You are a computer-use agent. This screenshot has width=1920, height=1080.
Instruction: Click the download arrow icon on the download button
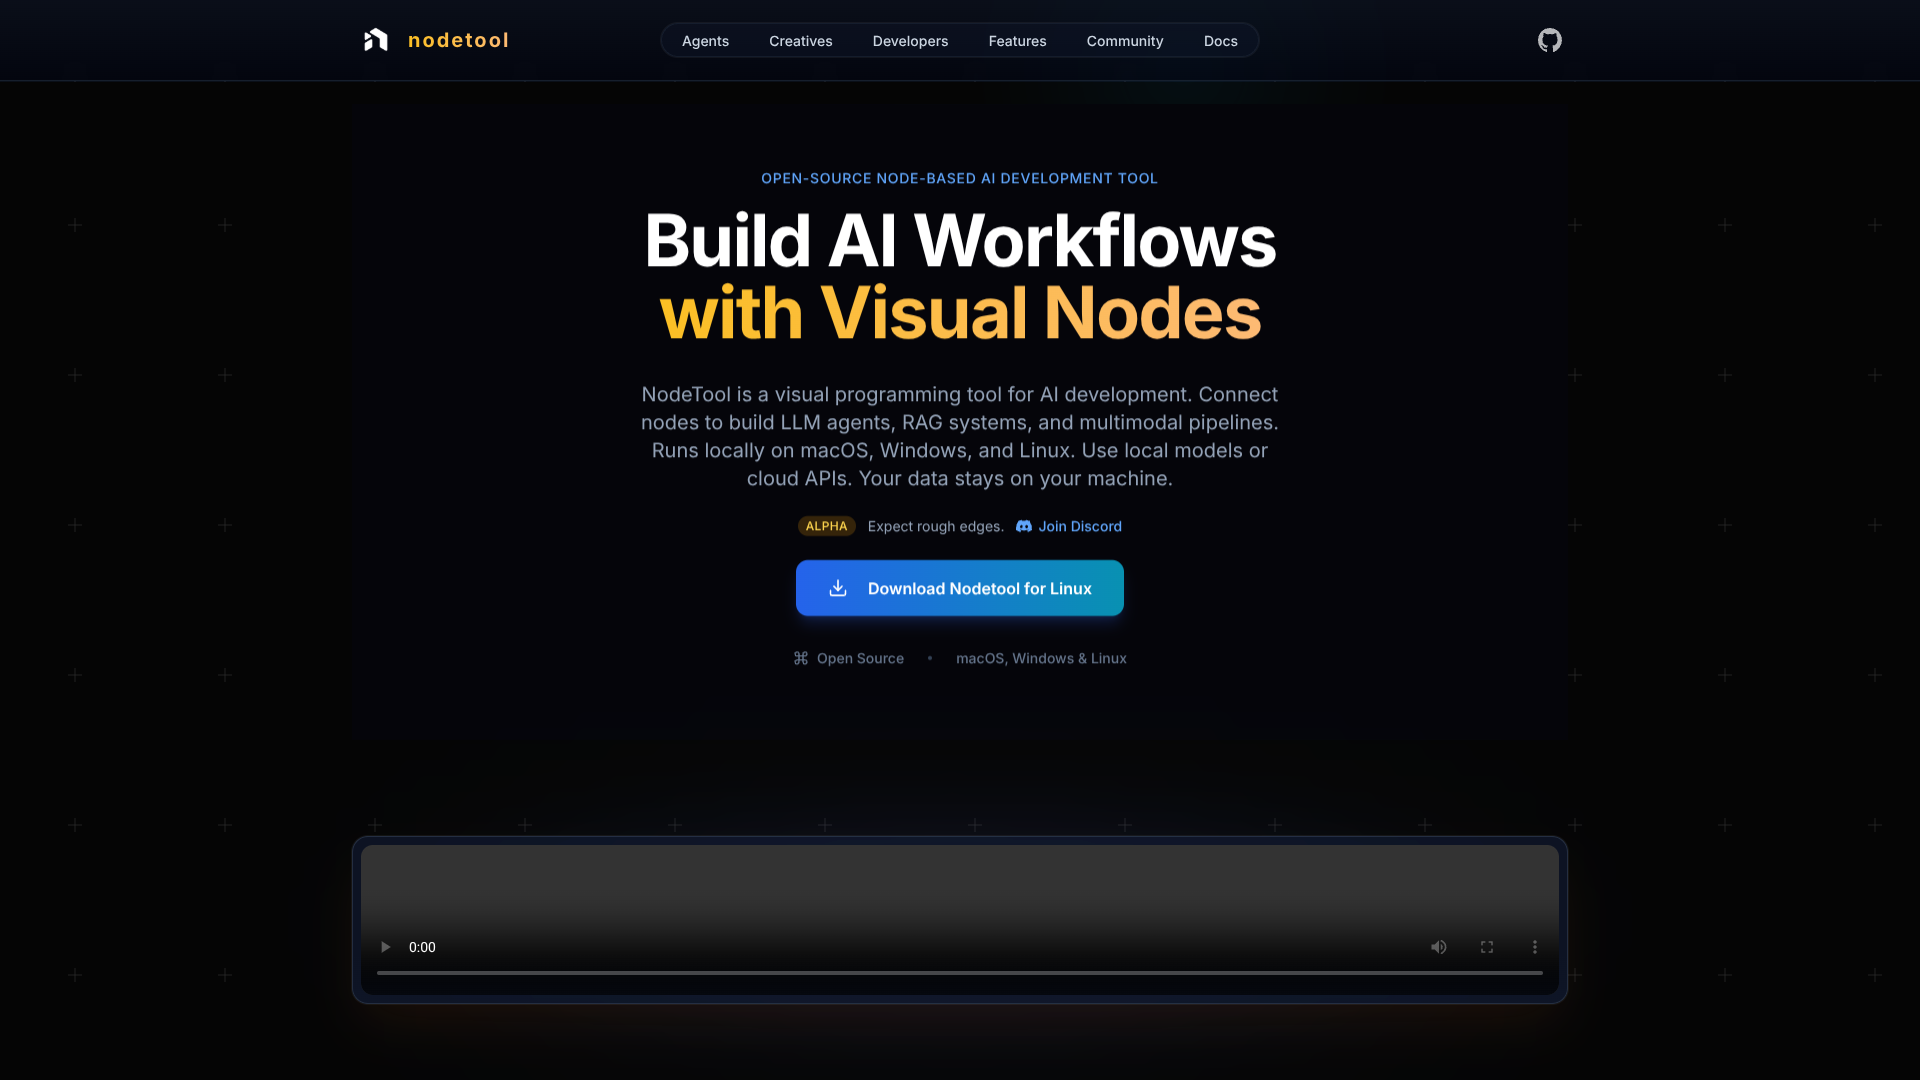pos(836,588)
